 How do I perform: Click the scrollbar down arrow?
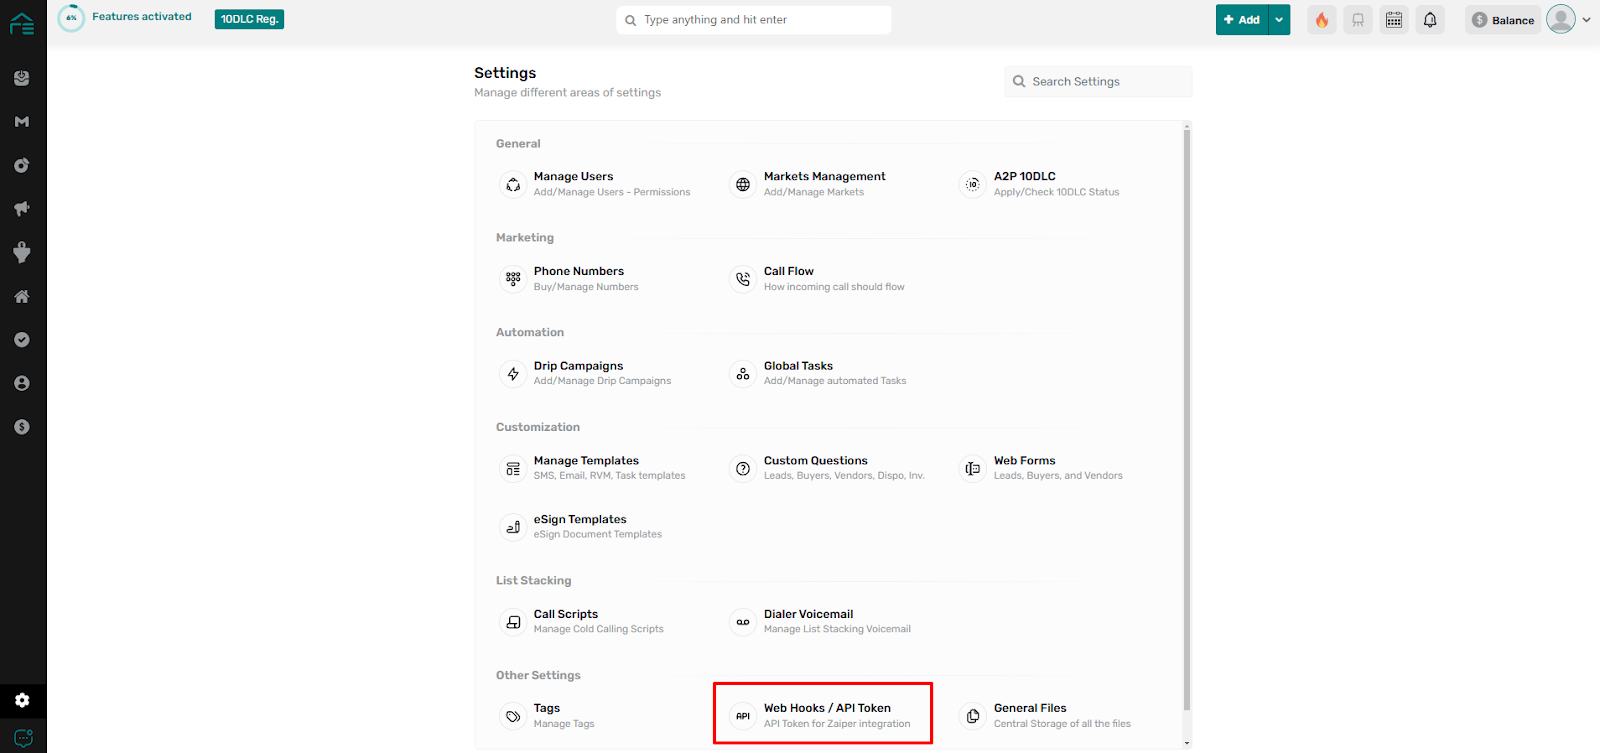pos(1187,743)
